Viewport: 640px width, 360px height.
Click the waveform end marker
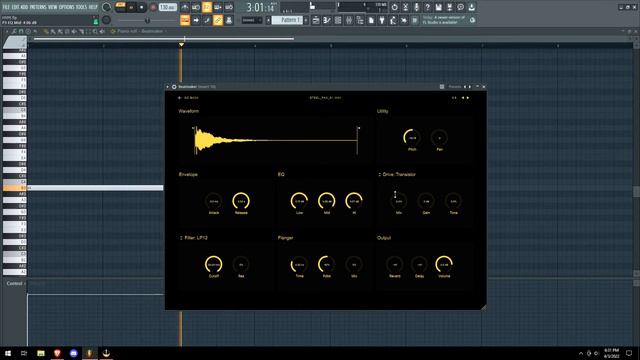(x=358, y=140)
